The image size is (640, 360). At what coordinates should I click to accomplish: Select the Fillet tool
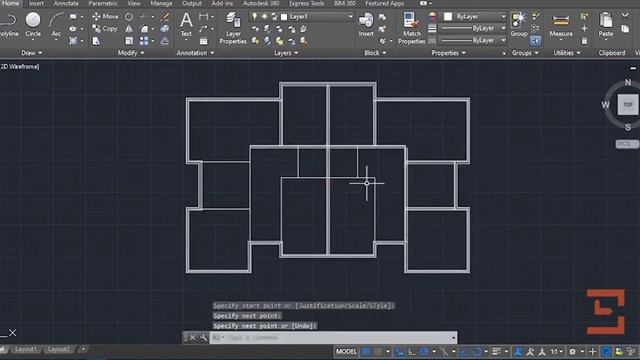coord(144,29)
